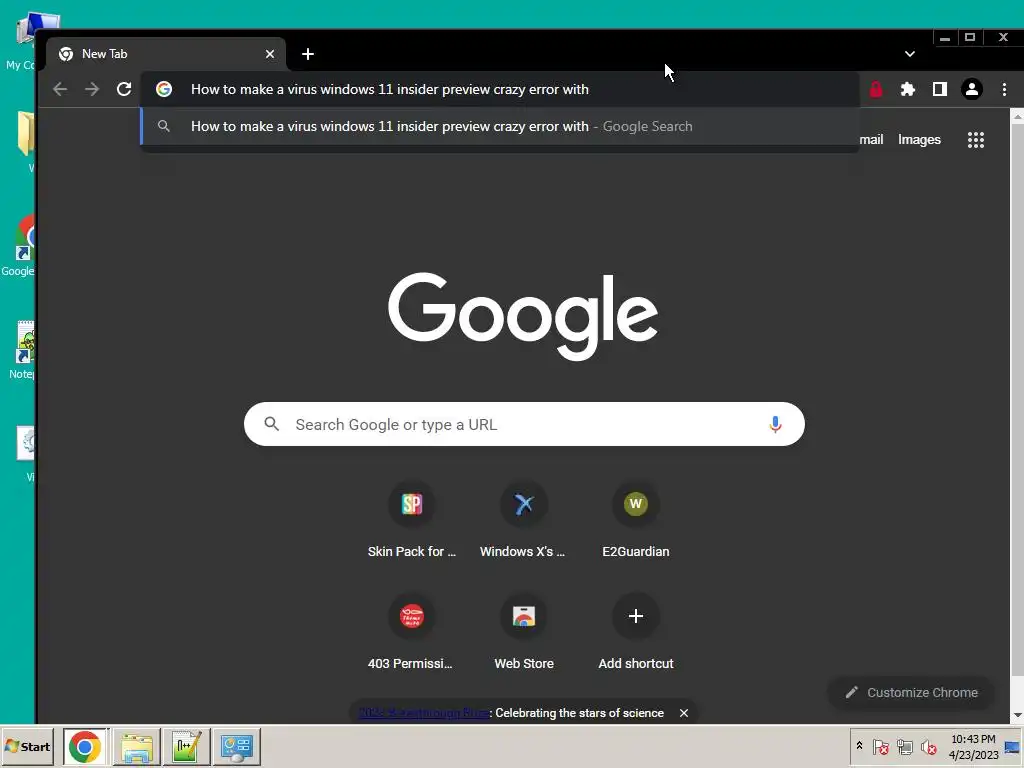The image size is (1024, 768).
Task: Click the Google logo
Action: (x=523, y=316)
